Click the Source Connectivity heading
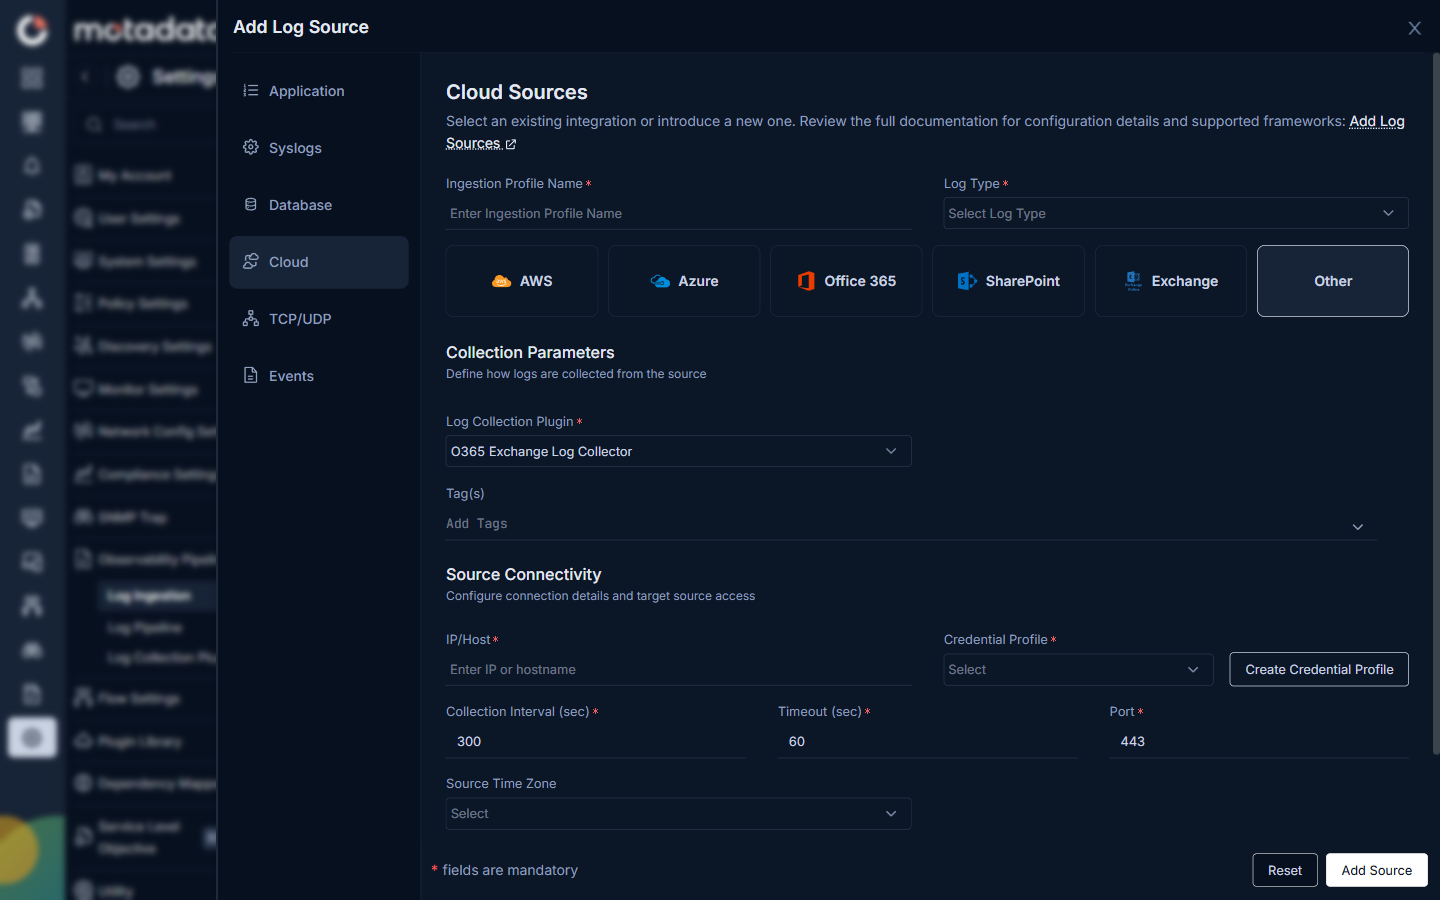Screen dimensions: 1440x900 point(523,574)
